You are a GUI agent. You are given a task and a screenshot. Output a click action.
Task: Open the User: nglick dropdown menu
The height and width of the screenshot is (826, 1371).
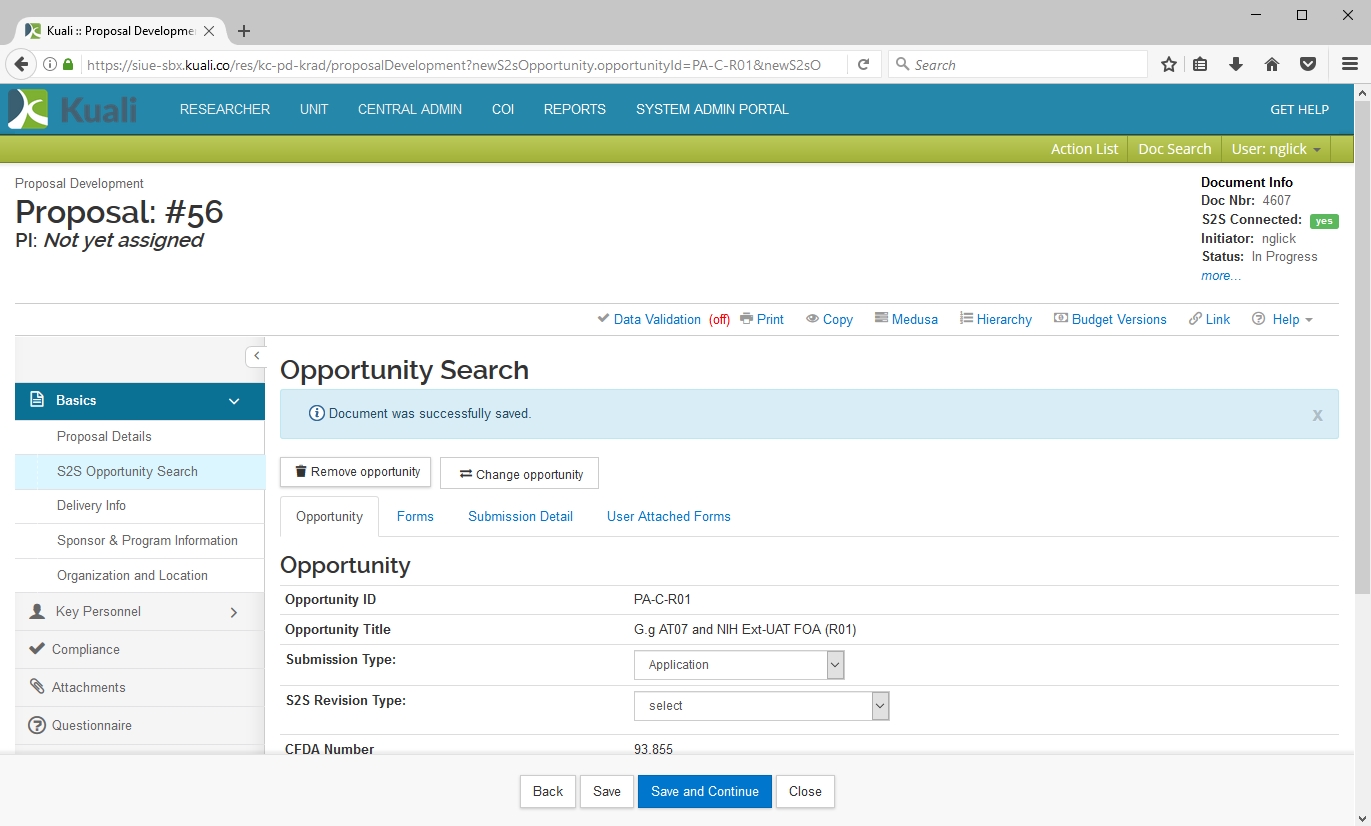pyautogui.click(x=1276, y=149)
